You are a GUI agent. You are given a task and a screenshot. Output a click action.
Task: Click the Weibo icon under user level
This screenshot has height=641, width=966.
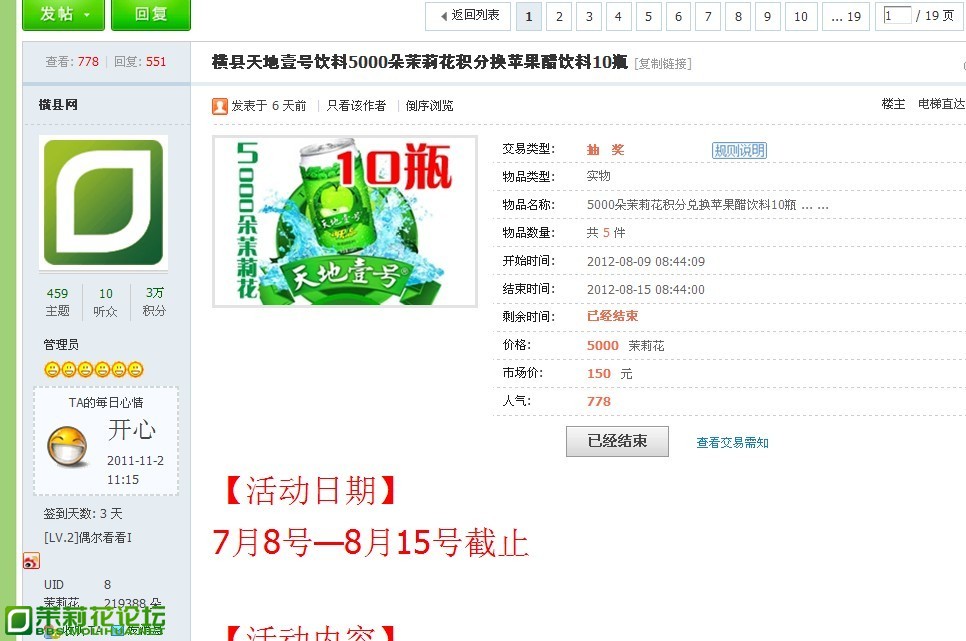pos(31,561)
